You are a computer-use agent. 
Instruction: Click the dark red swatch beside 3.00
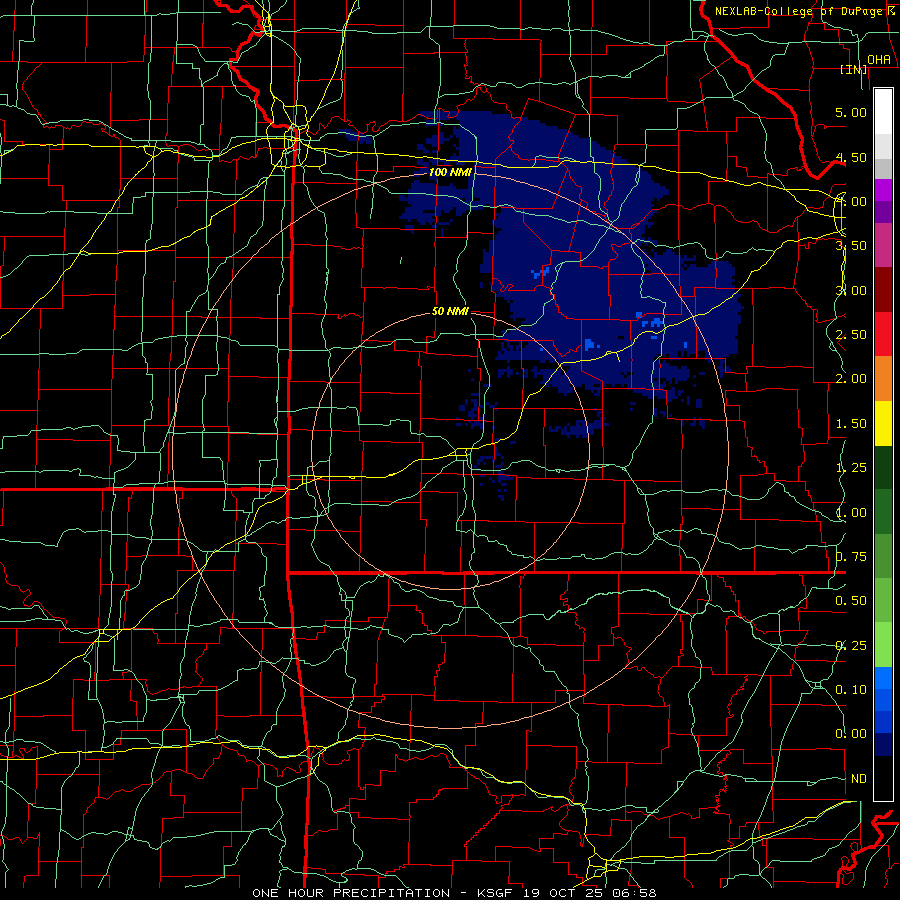click(883, 290)
